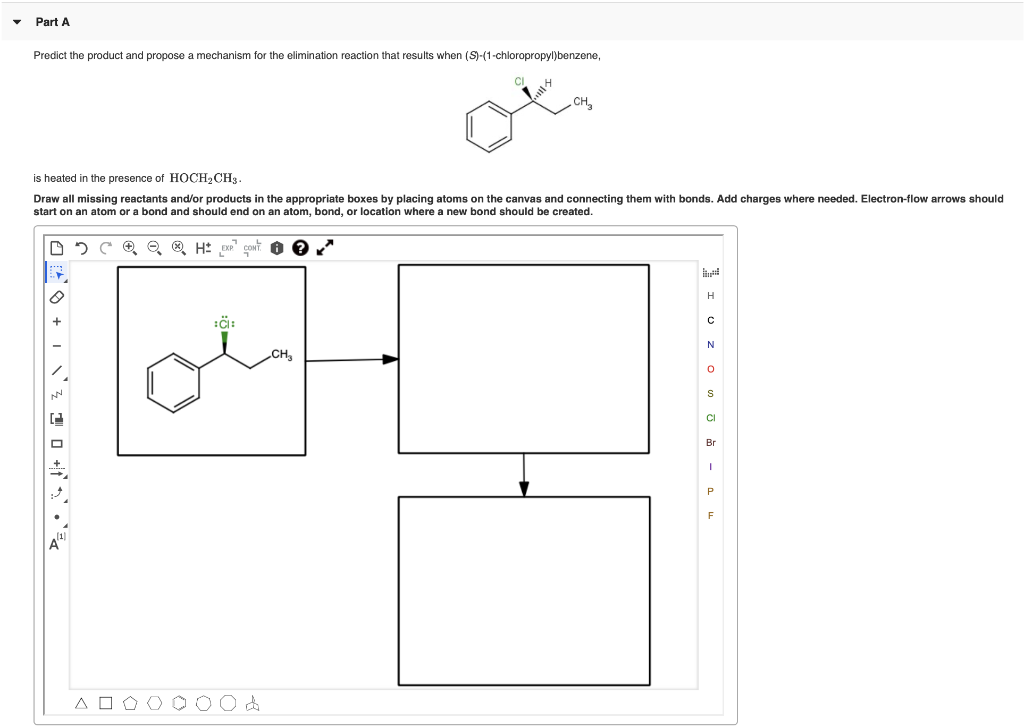Toggle the H± implicit hydrogens display
Viewport: 1024px width, 728px height.
click(201, 246)
